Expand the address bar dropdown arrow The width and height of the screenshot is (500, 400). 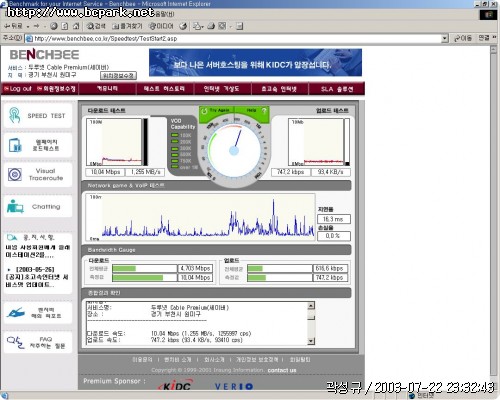click(x=444, y=39)
